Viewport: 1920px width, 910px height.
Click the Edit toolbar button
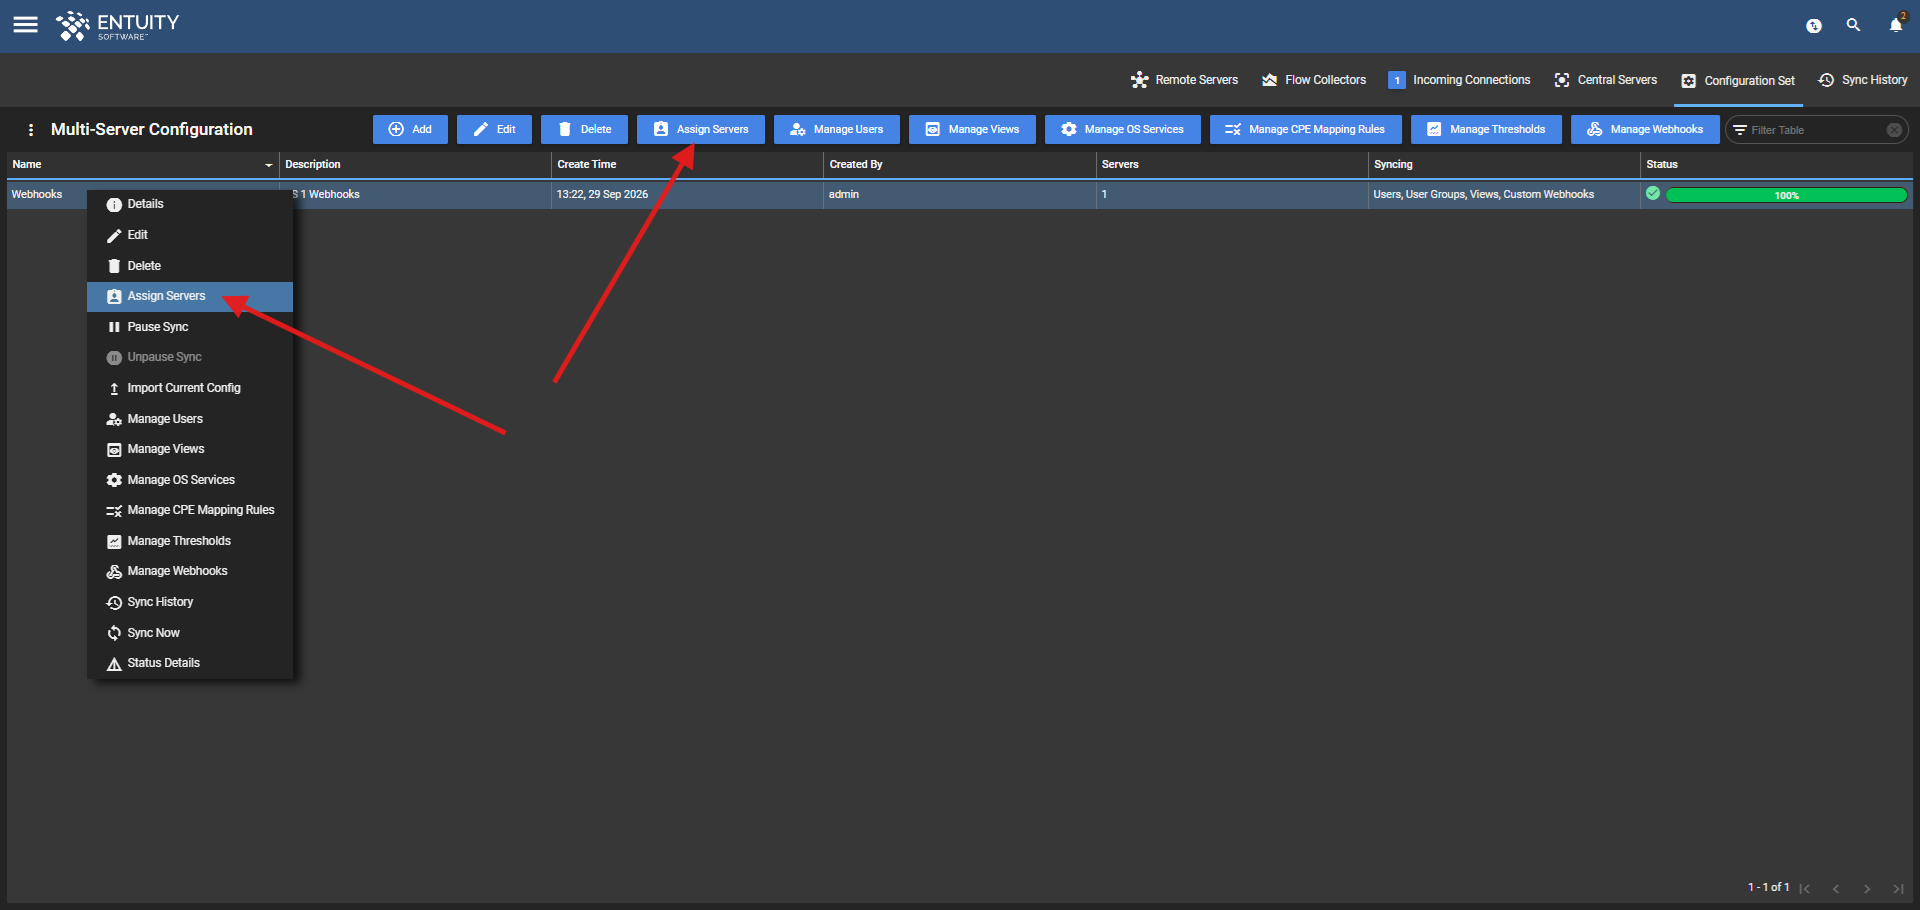494,130
